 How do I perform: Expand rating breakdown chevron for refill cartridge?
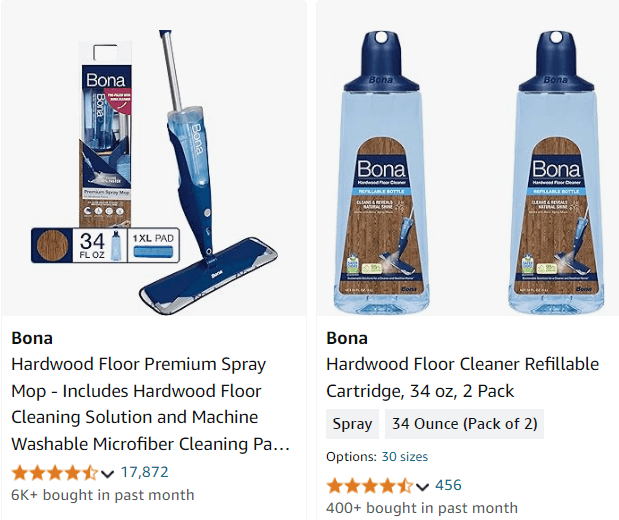[423, 486]
